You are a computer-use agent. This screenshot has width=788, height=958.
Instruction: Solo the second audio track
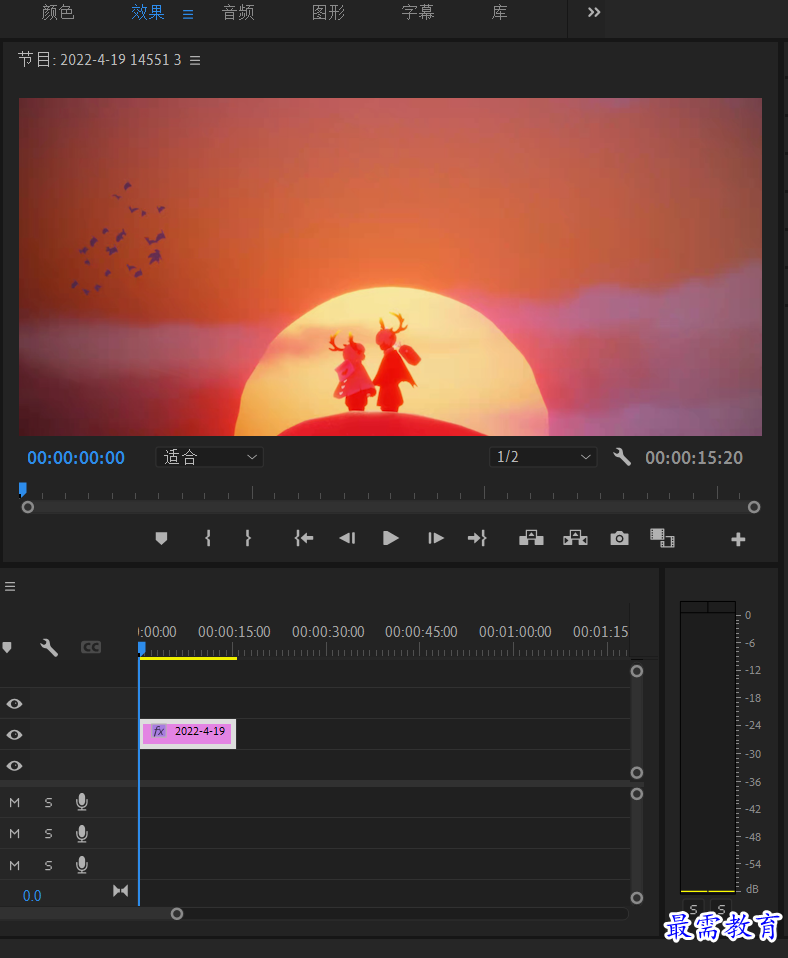[x=48, y=834]
